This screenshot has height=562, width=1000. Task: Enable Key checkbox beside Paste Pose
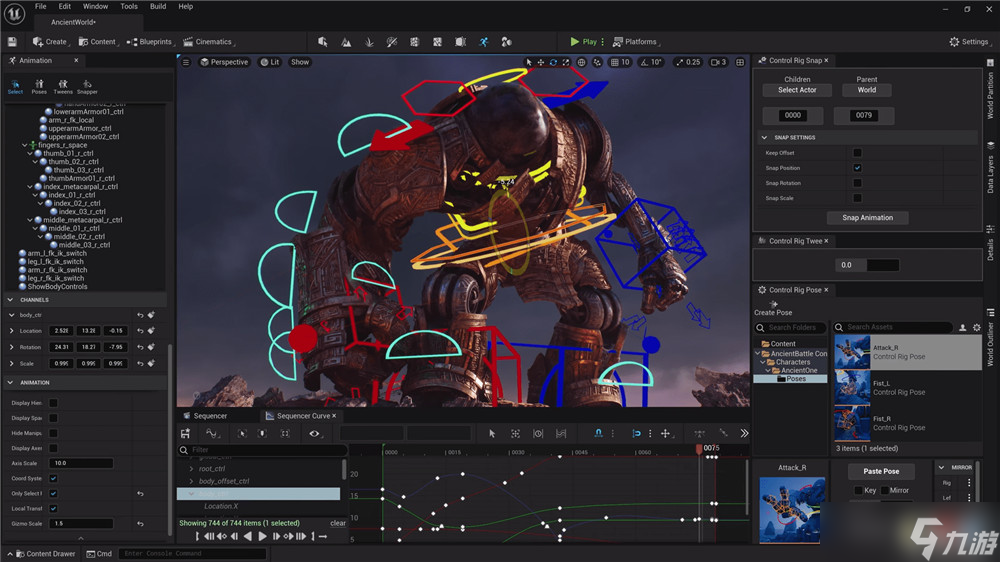858,491
